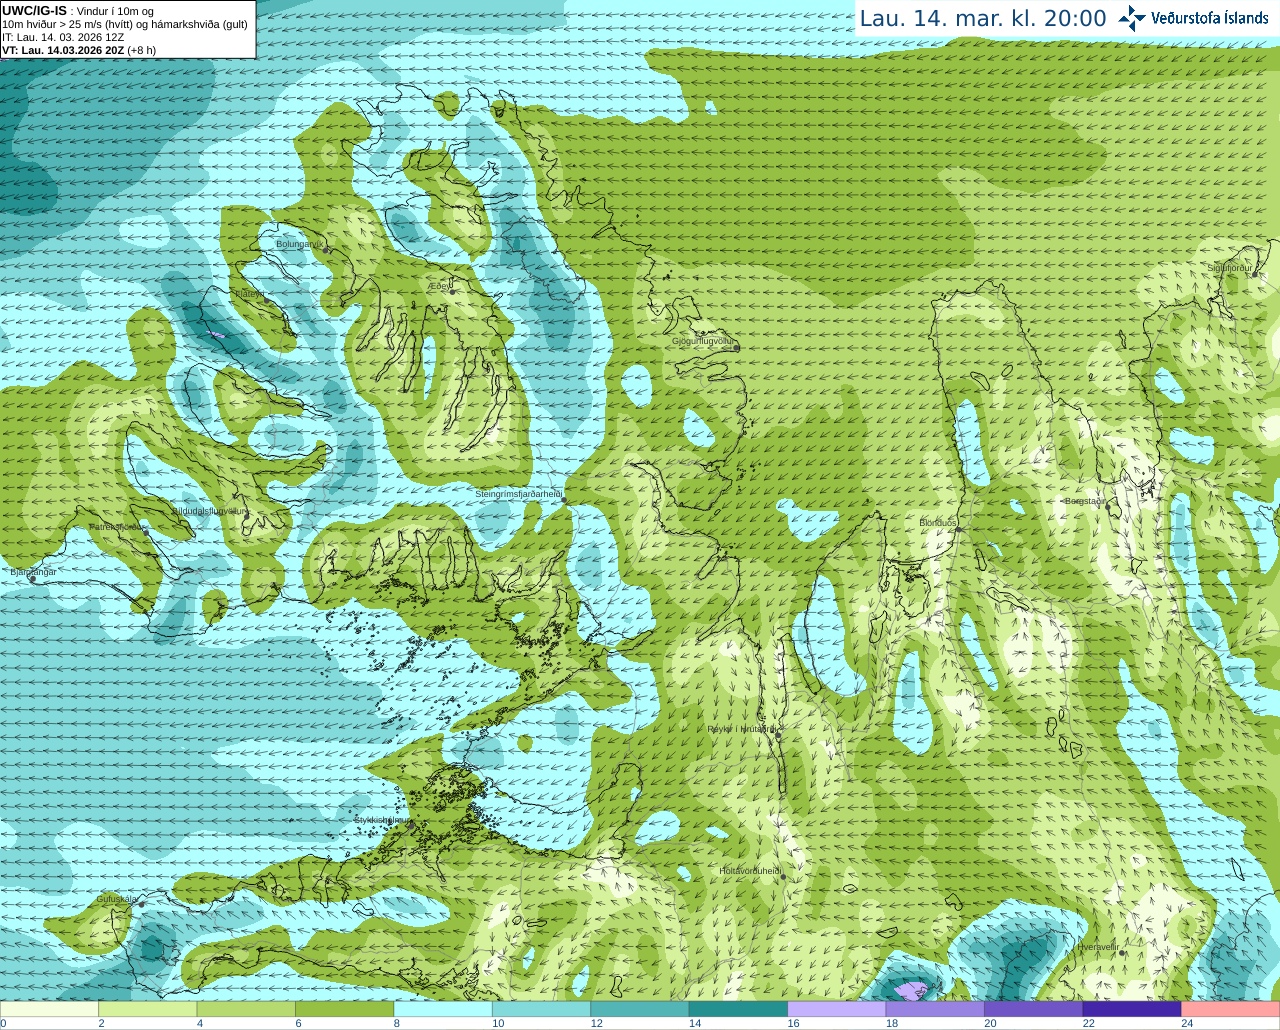Click the Steingrímsfjarðarheiði station label
Viewport: 1280px width, 1030px height.
tap(518, 493)
